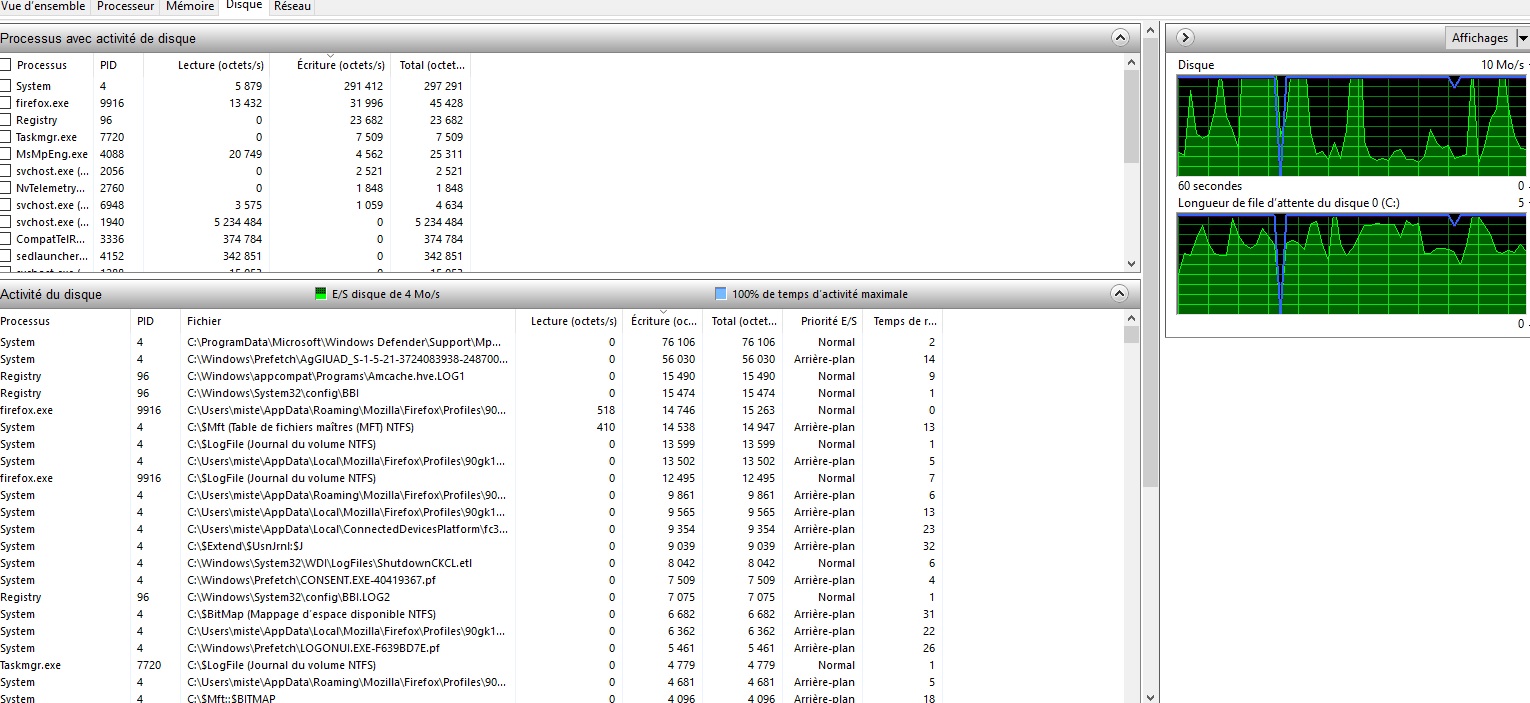Sort top table by Total column
The width and height of the screenshot is (1530, 703).
(x=430, y=65)
